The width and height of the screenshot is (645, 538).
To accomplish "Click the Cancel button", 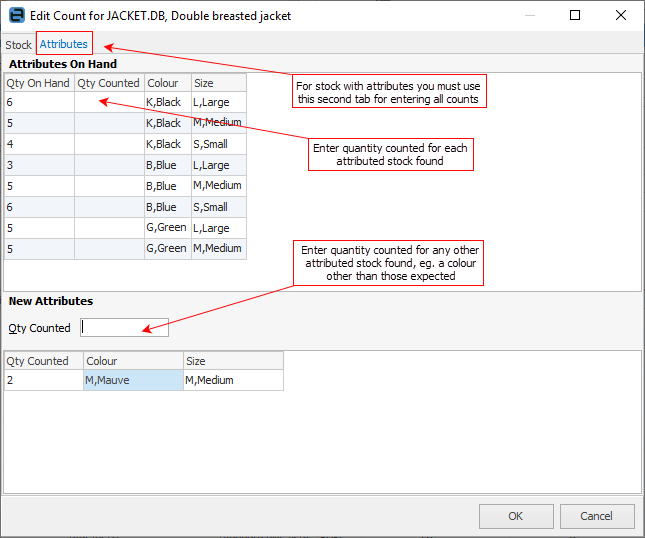I will click(x=597, y=516).
